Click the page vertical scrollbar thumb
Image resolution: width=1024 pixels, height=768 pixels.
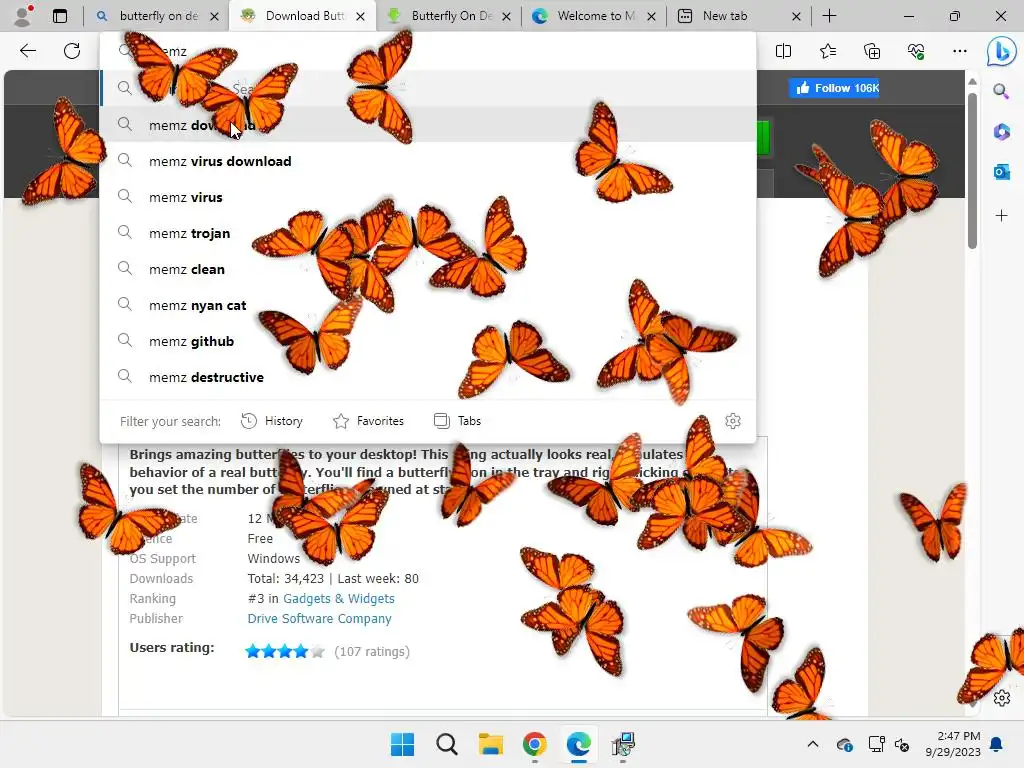972,170
